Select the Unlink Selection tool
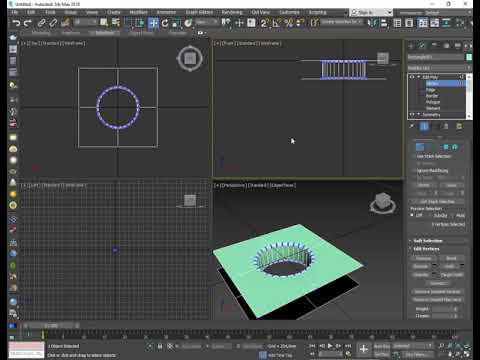The width and height of the screenshot is (480, 360). pos(53,23)
